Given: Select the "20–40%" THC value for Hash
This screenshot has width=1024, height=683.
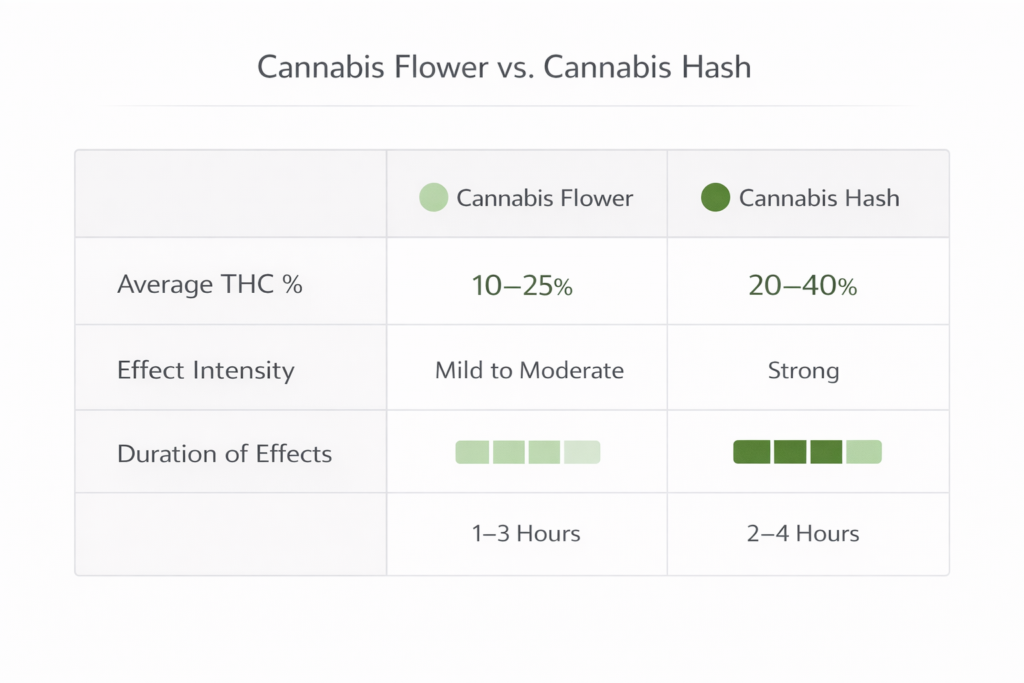Looking at the screenshot, I should click(802, 286).
